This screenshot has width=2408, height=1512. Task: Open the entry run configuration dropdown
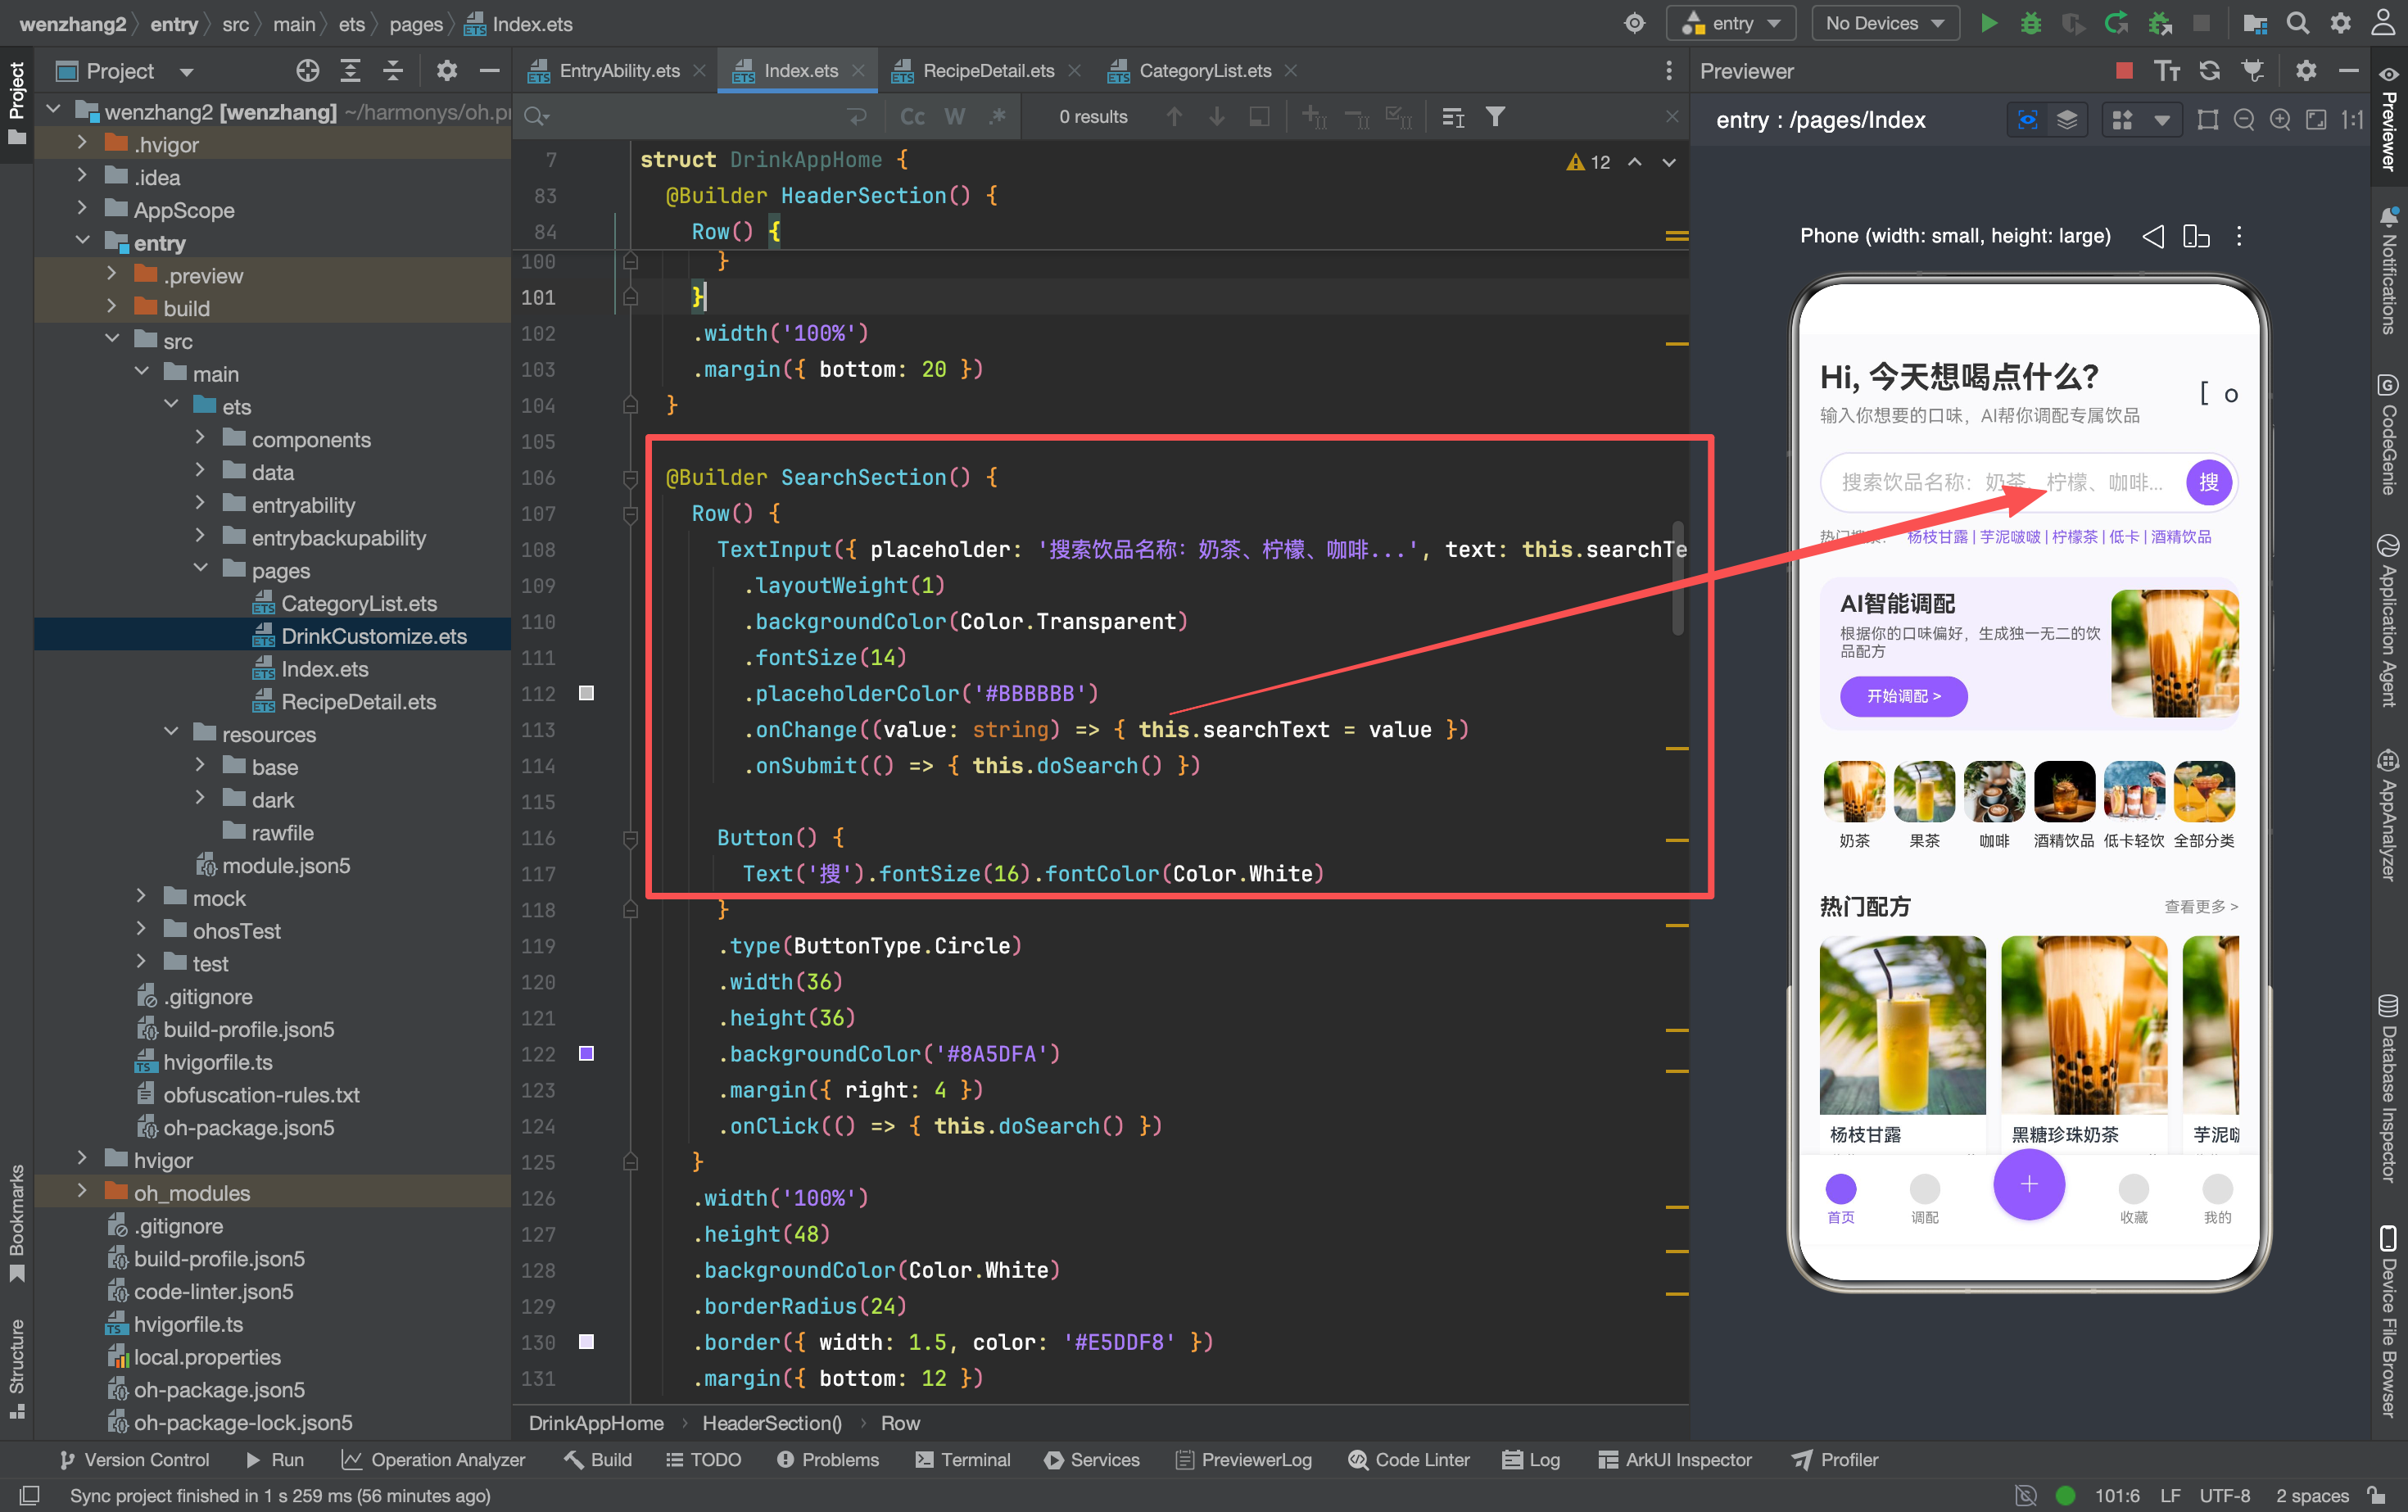click(1732, 23)
